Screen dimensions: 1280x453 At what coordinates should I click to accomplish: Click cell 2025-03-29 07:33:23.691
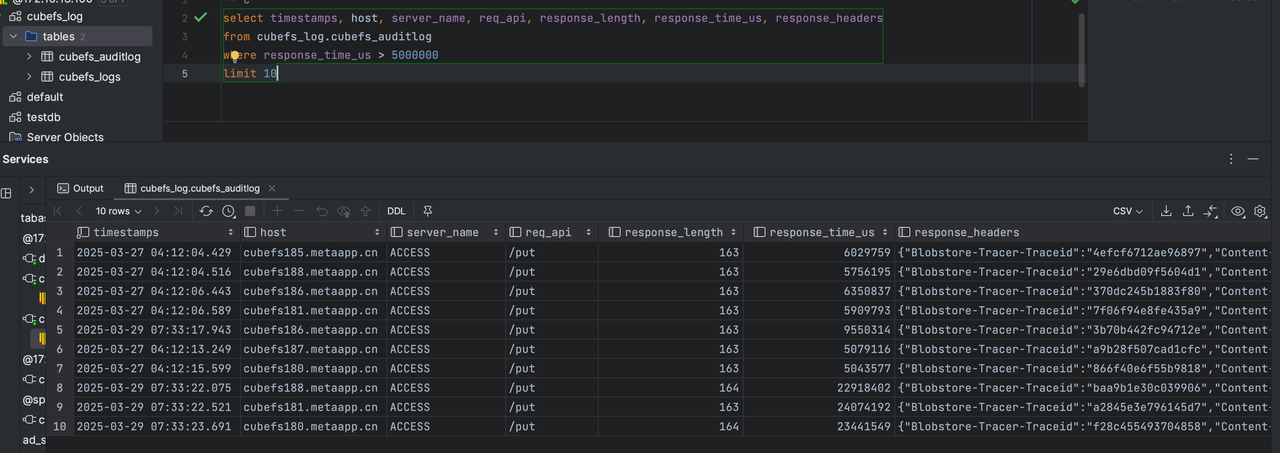(x=154, y=426)
